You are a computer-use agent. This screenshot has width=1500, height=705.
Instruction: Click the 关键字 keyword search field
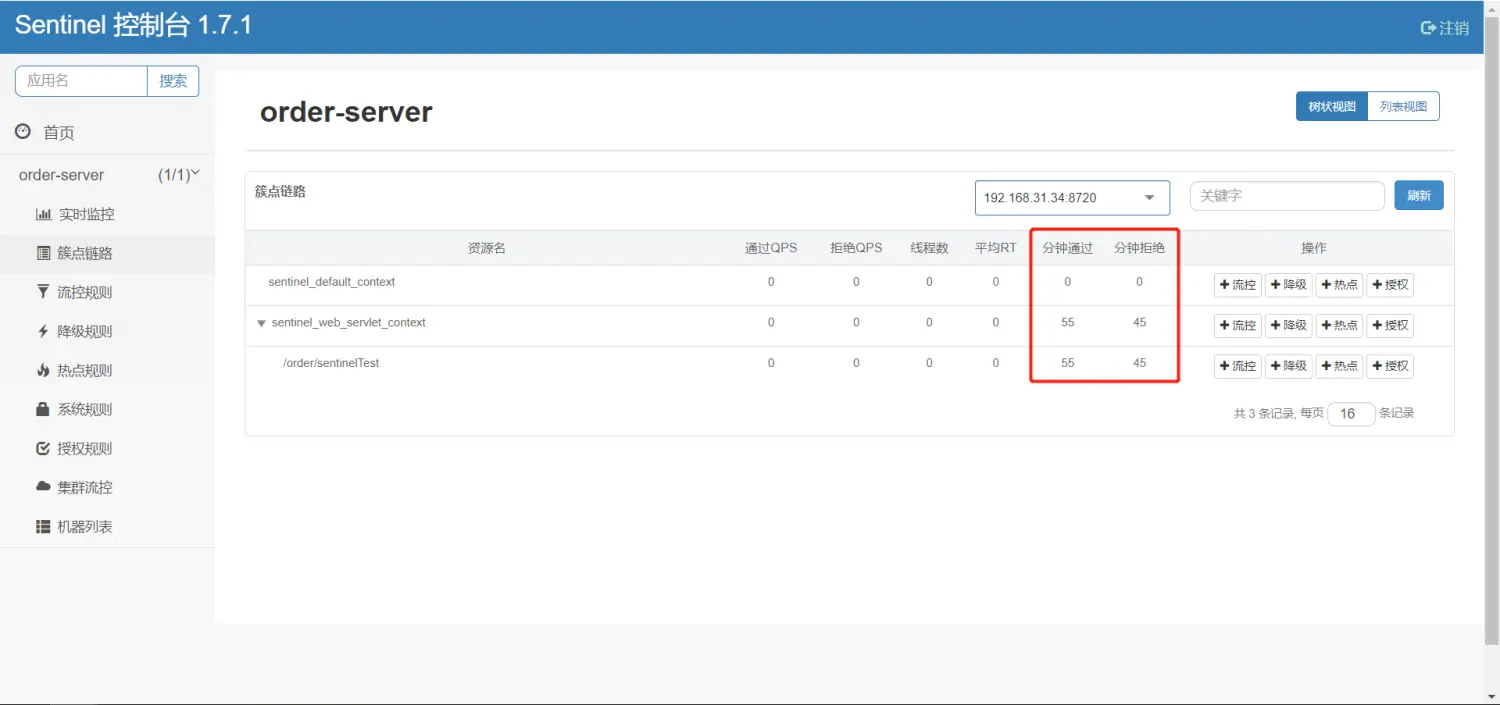click(1286, 196)
